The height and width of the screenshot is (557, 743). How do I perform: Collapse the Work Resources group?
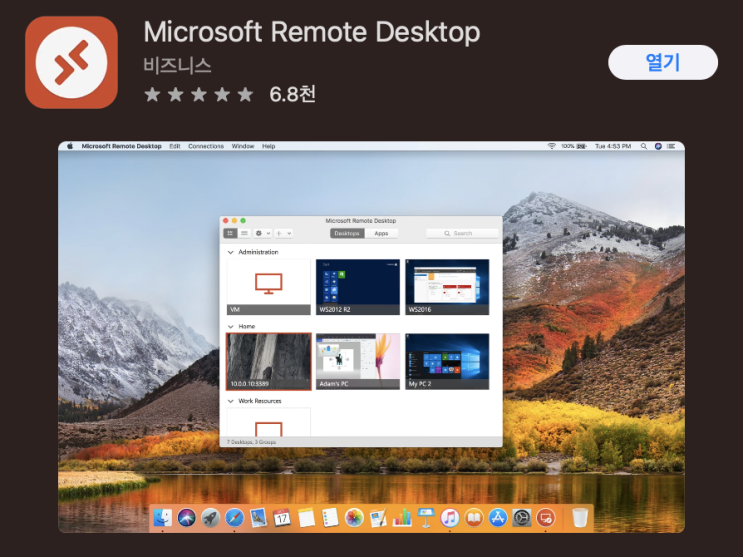[x=230, y=401]
